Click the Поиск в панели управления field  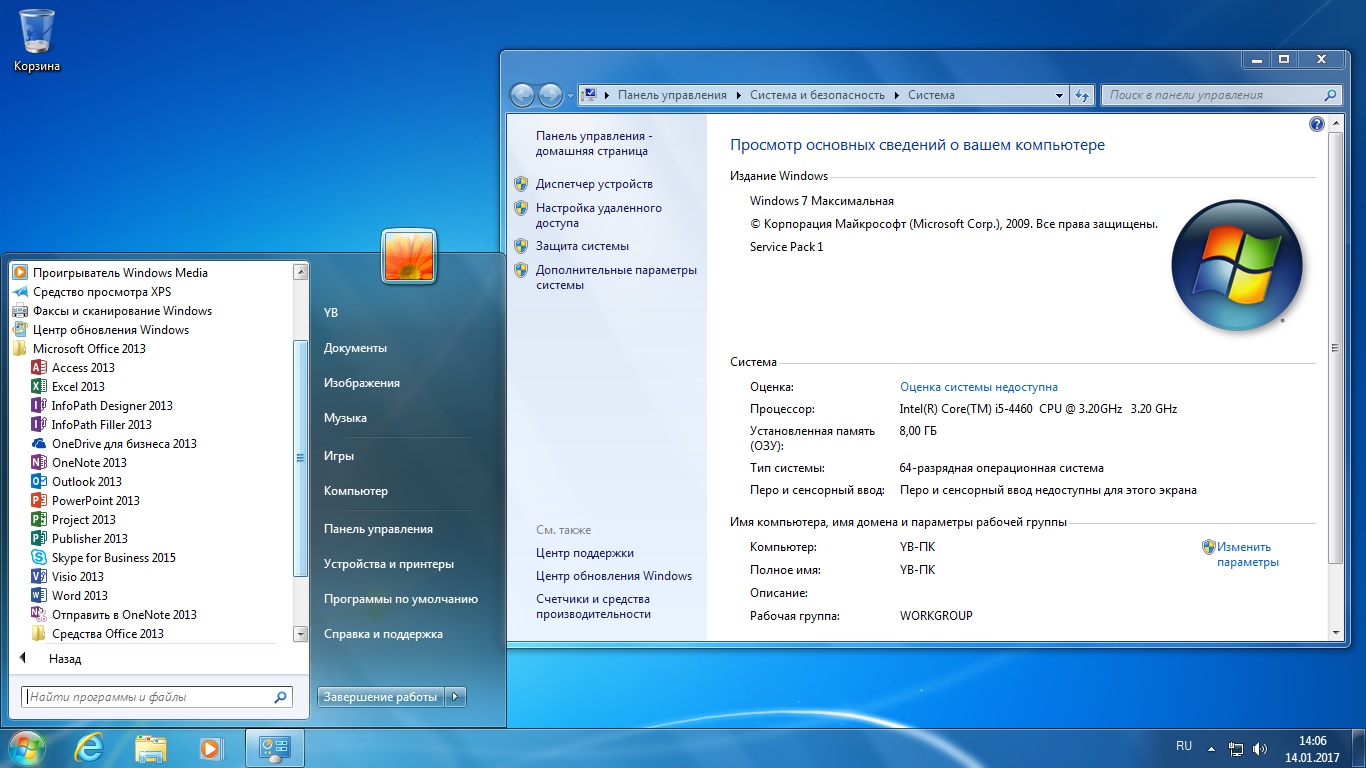pyautogui.click(x=1220, y=95)
